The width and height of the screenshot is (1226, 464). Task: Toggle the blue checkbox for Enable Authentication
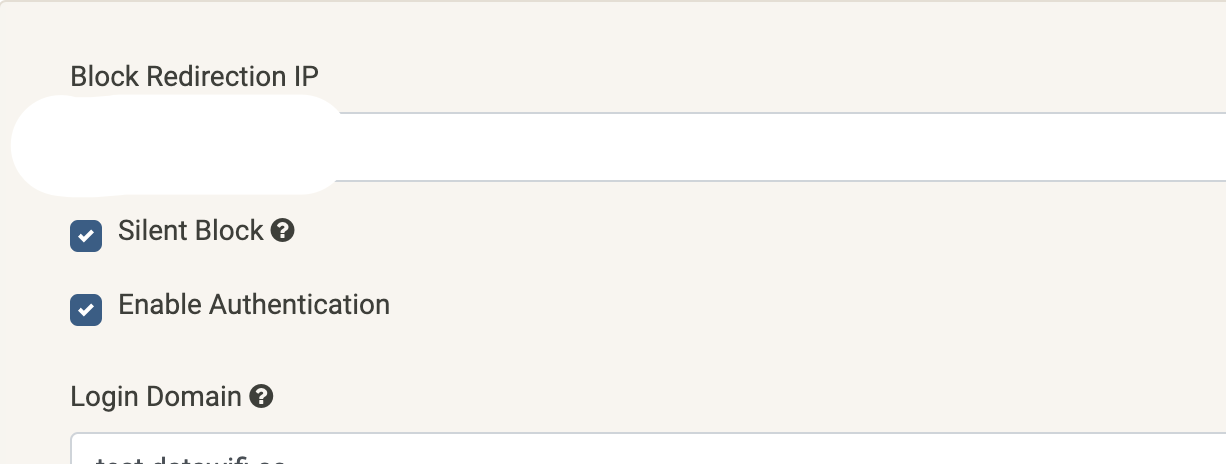[x=86, y=310]
